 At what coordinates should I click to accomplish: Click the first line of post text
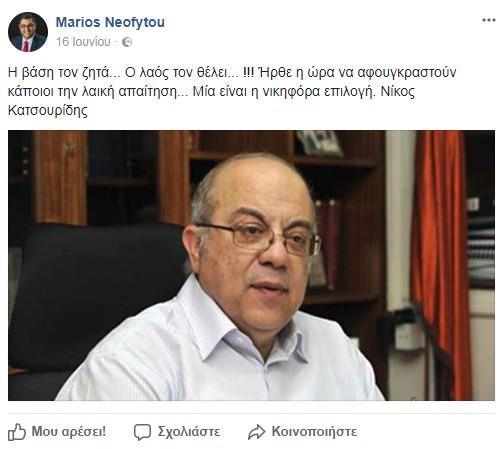click(x=232, y=72)
